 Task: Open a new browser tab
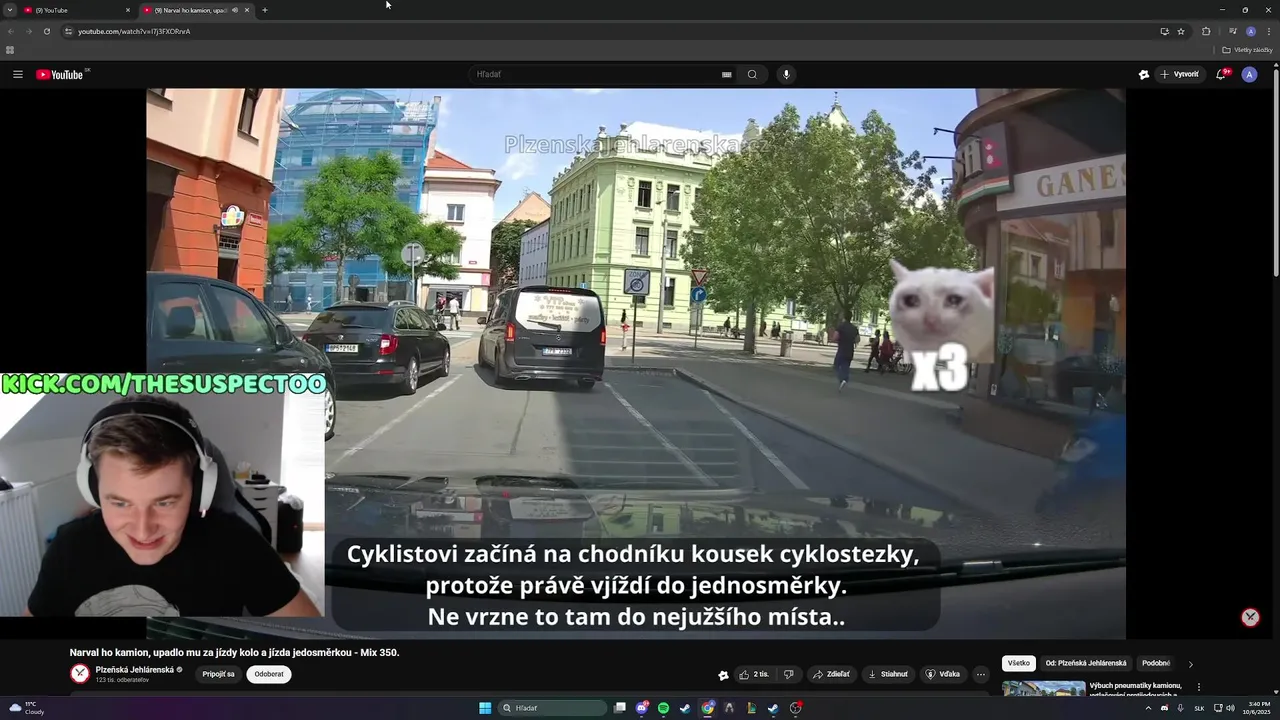coord(264,10)
